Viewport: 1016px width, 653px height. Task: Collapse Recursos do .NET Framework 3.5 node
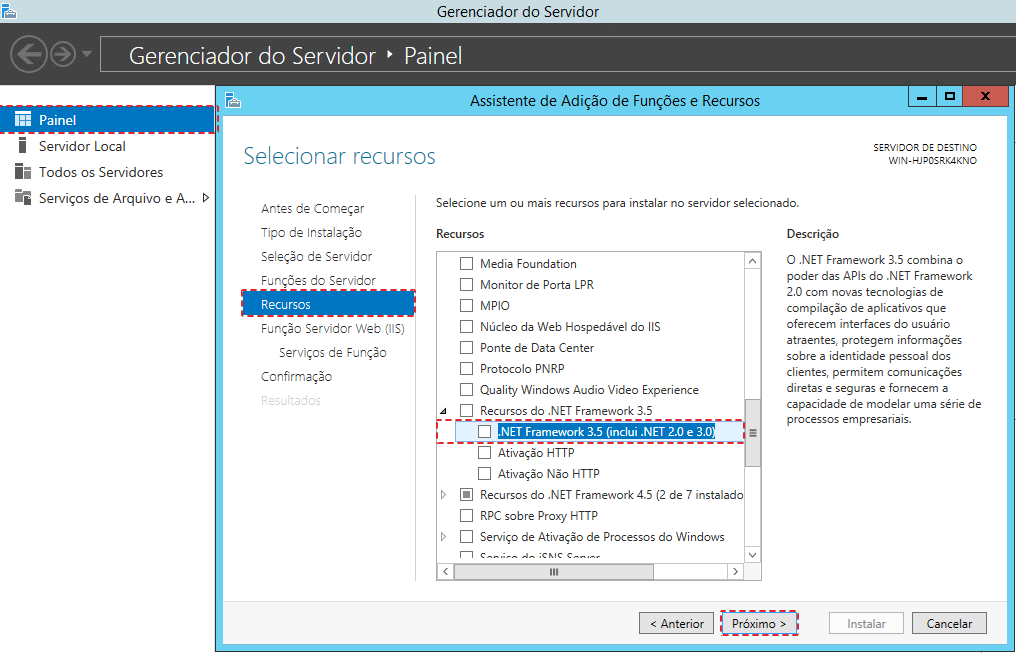tap(444, 411)
